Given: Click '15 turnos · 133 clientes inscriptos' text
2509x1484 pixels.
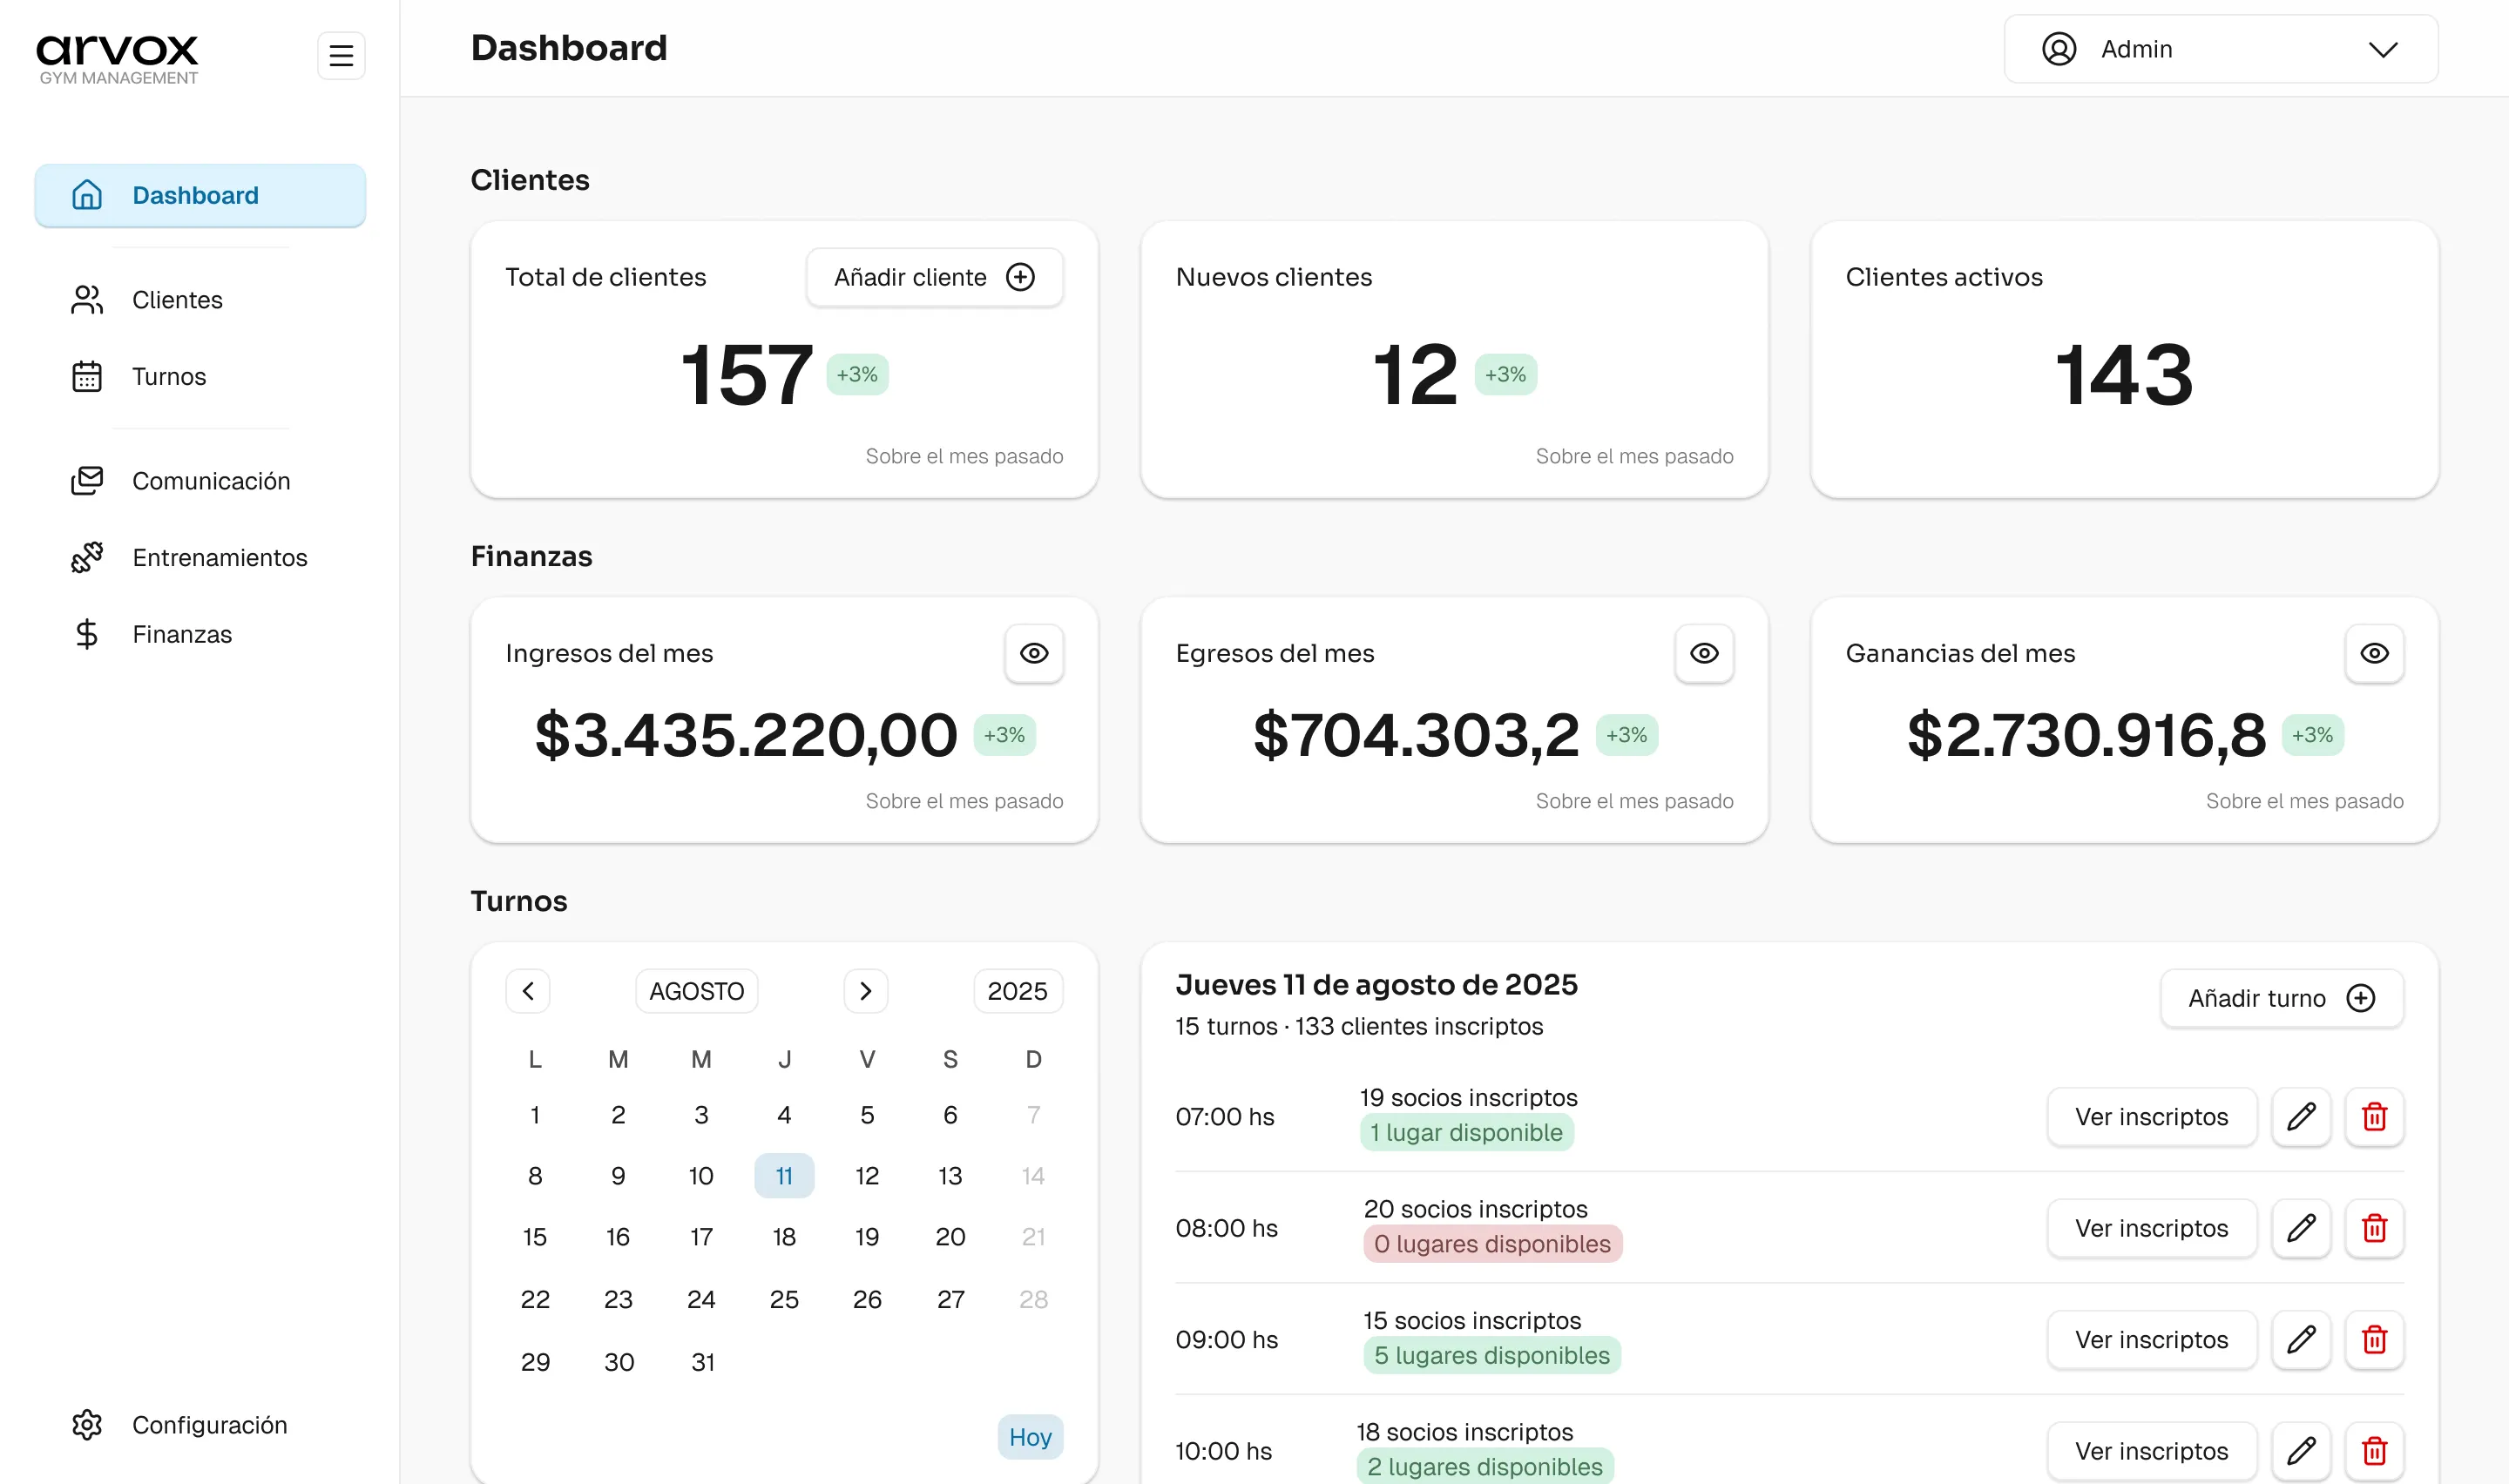Looking at the screenshot, I should [1359, 1026].
